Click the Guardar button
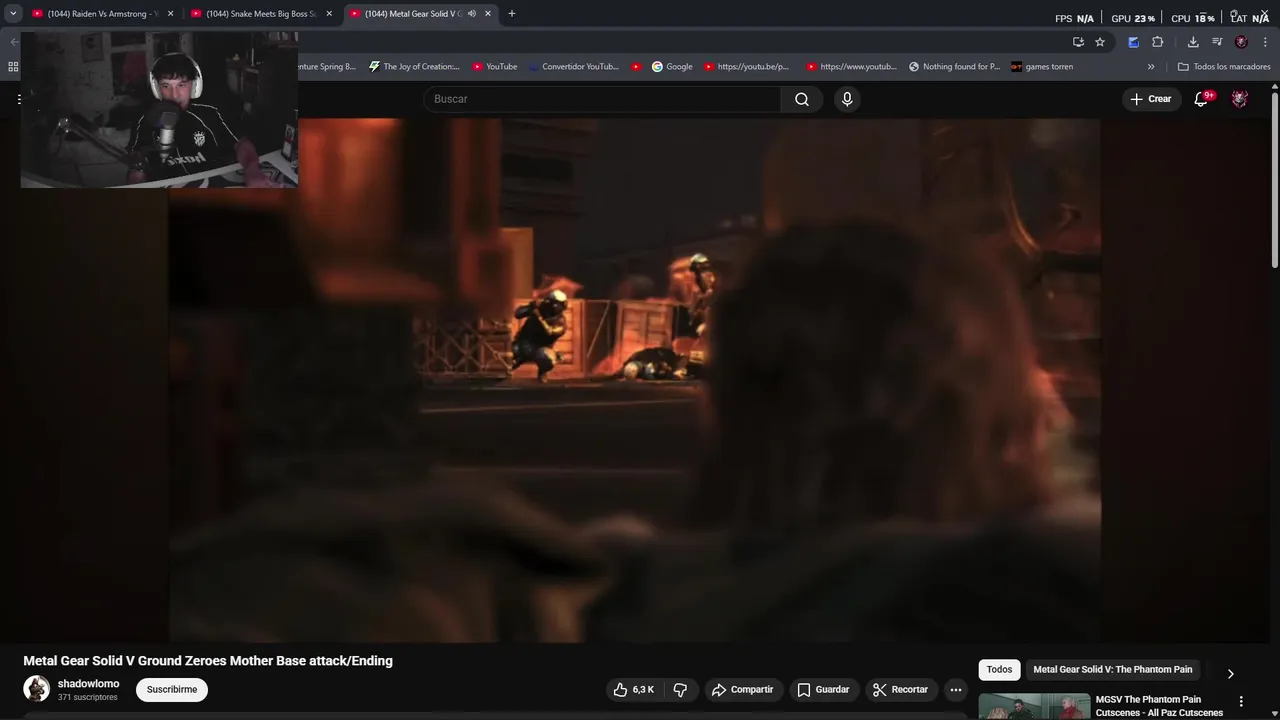 (823, 689)
